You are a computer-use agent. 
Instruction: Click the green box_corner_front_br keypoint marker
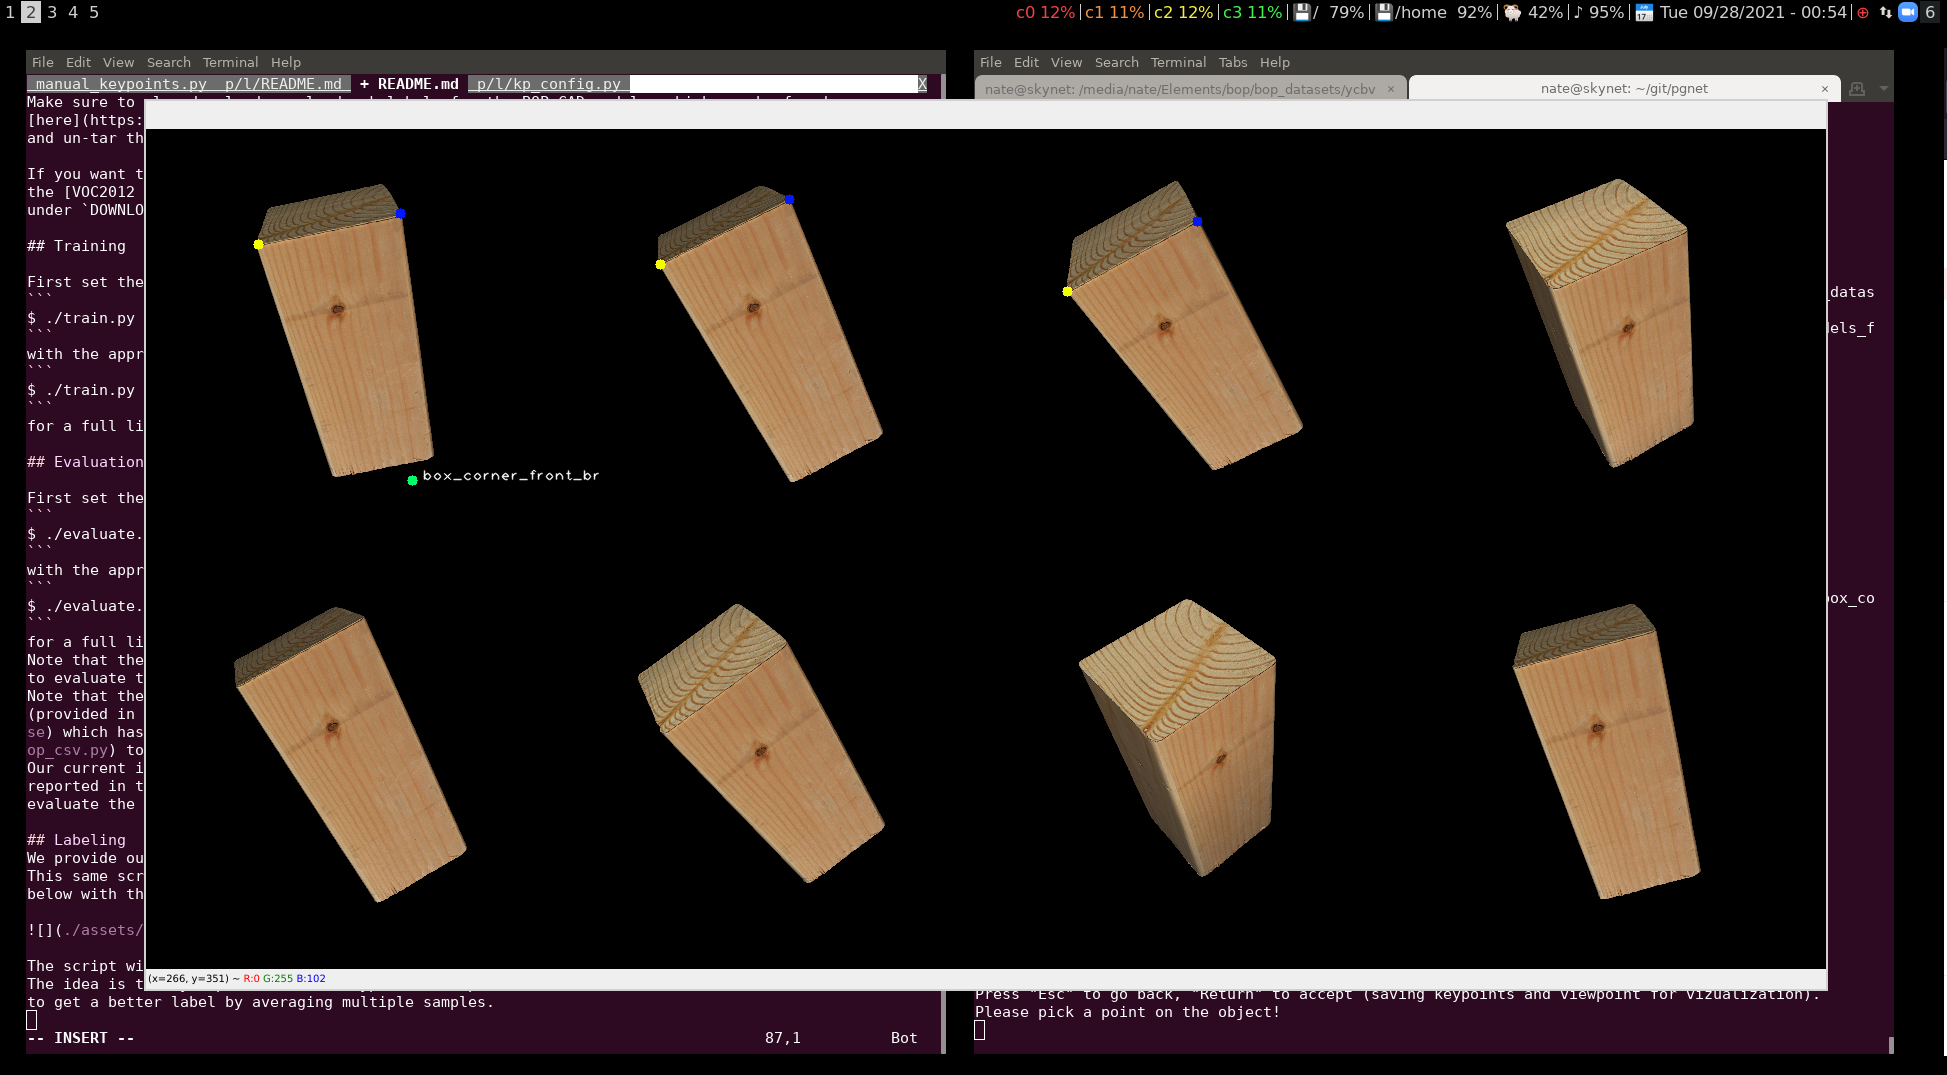click(412, 481)
